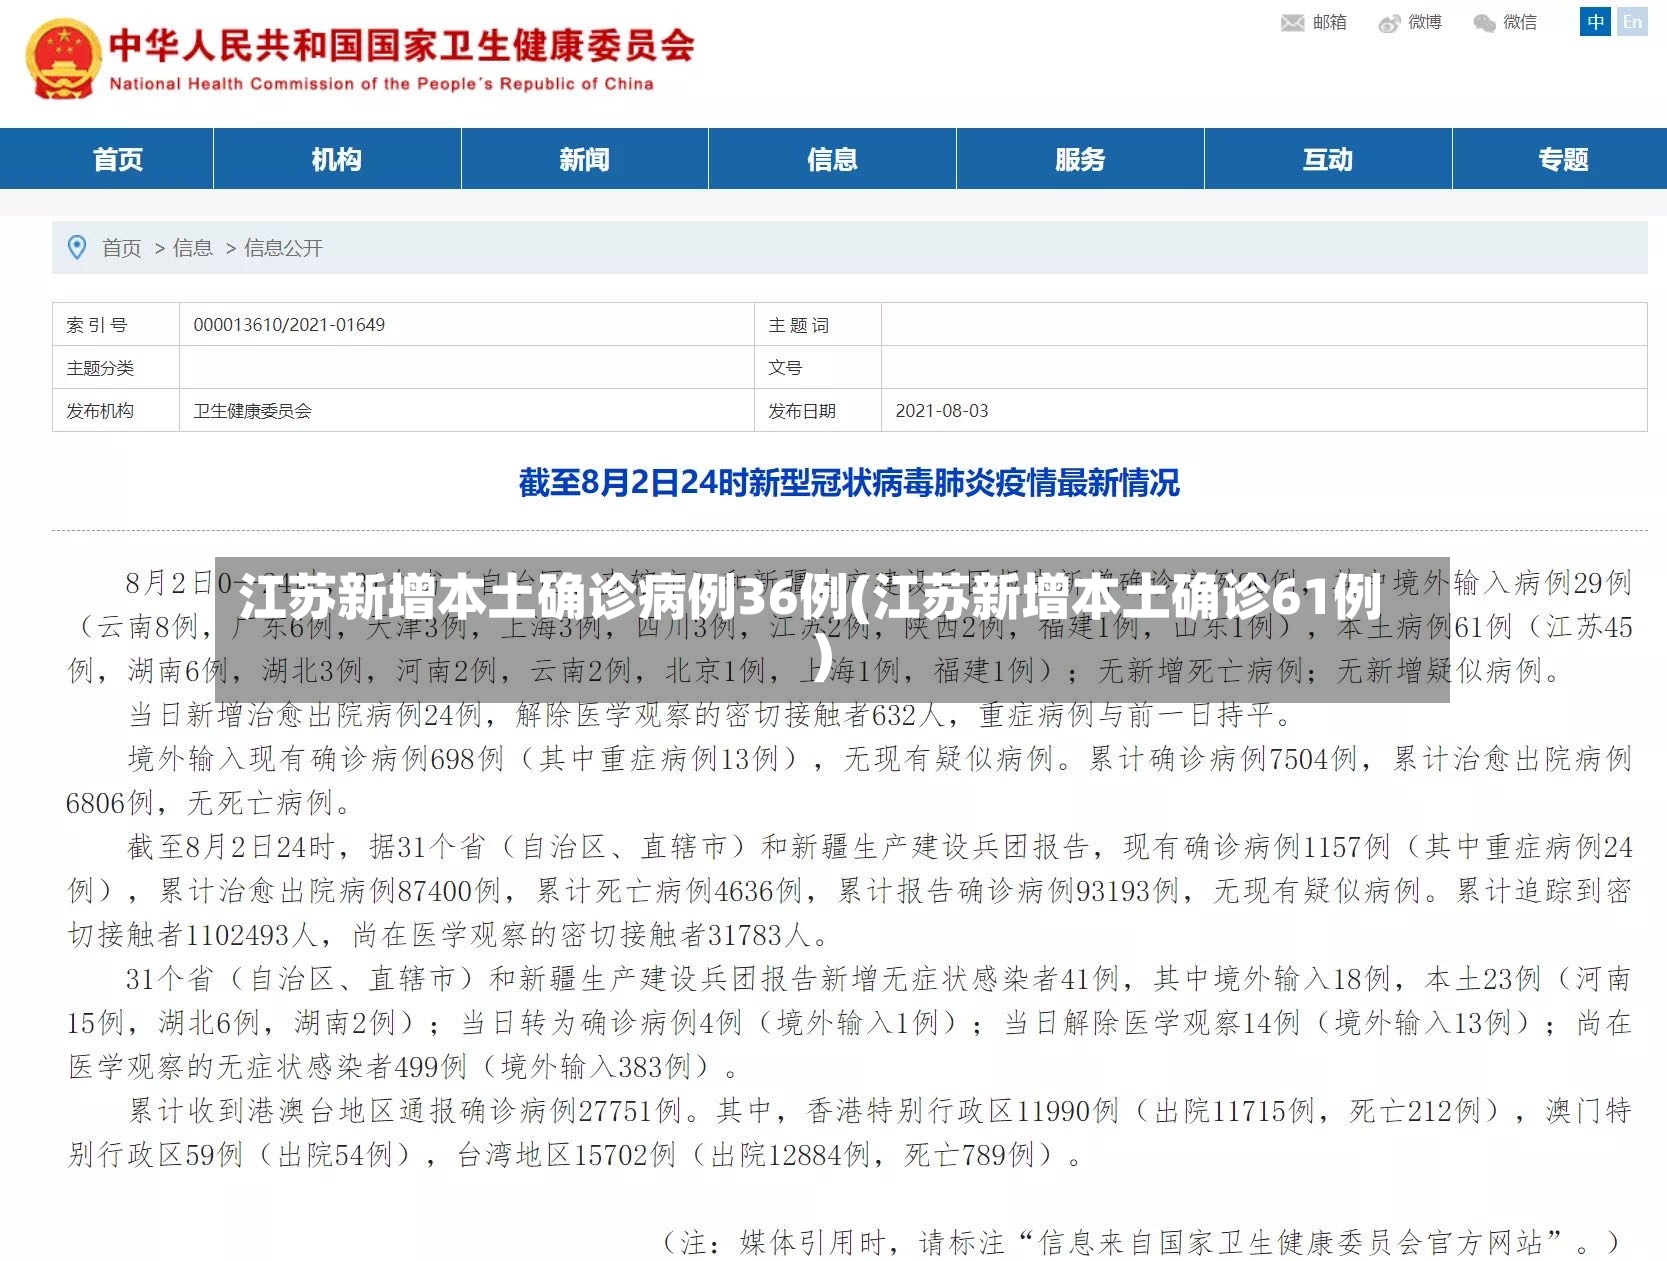
Task: Open the 服务 navigation tab
Action: point(1080,159)
